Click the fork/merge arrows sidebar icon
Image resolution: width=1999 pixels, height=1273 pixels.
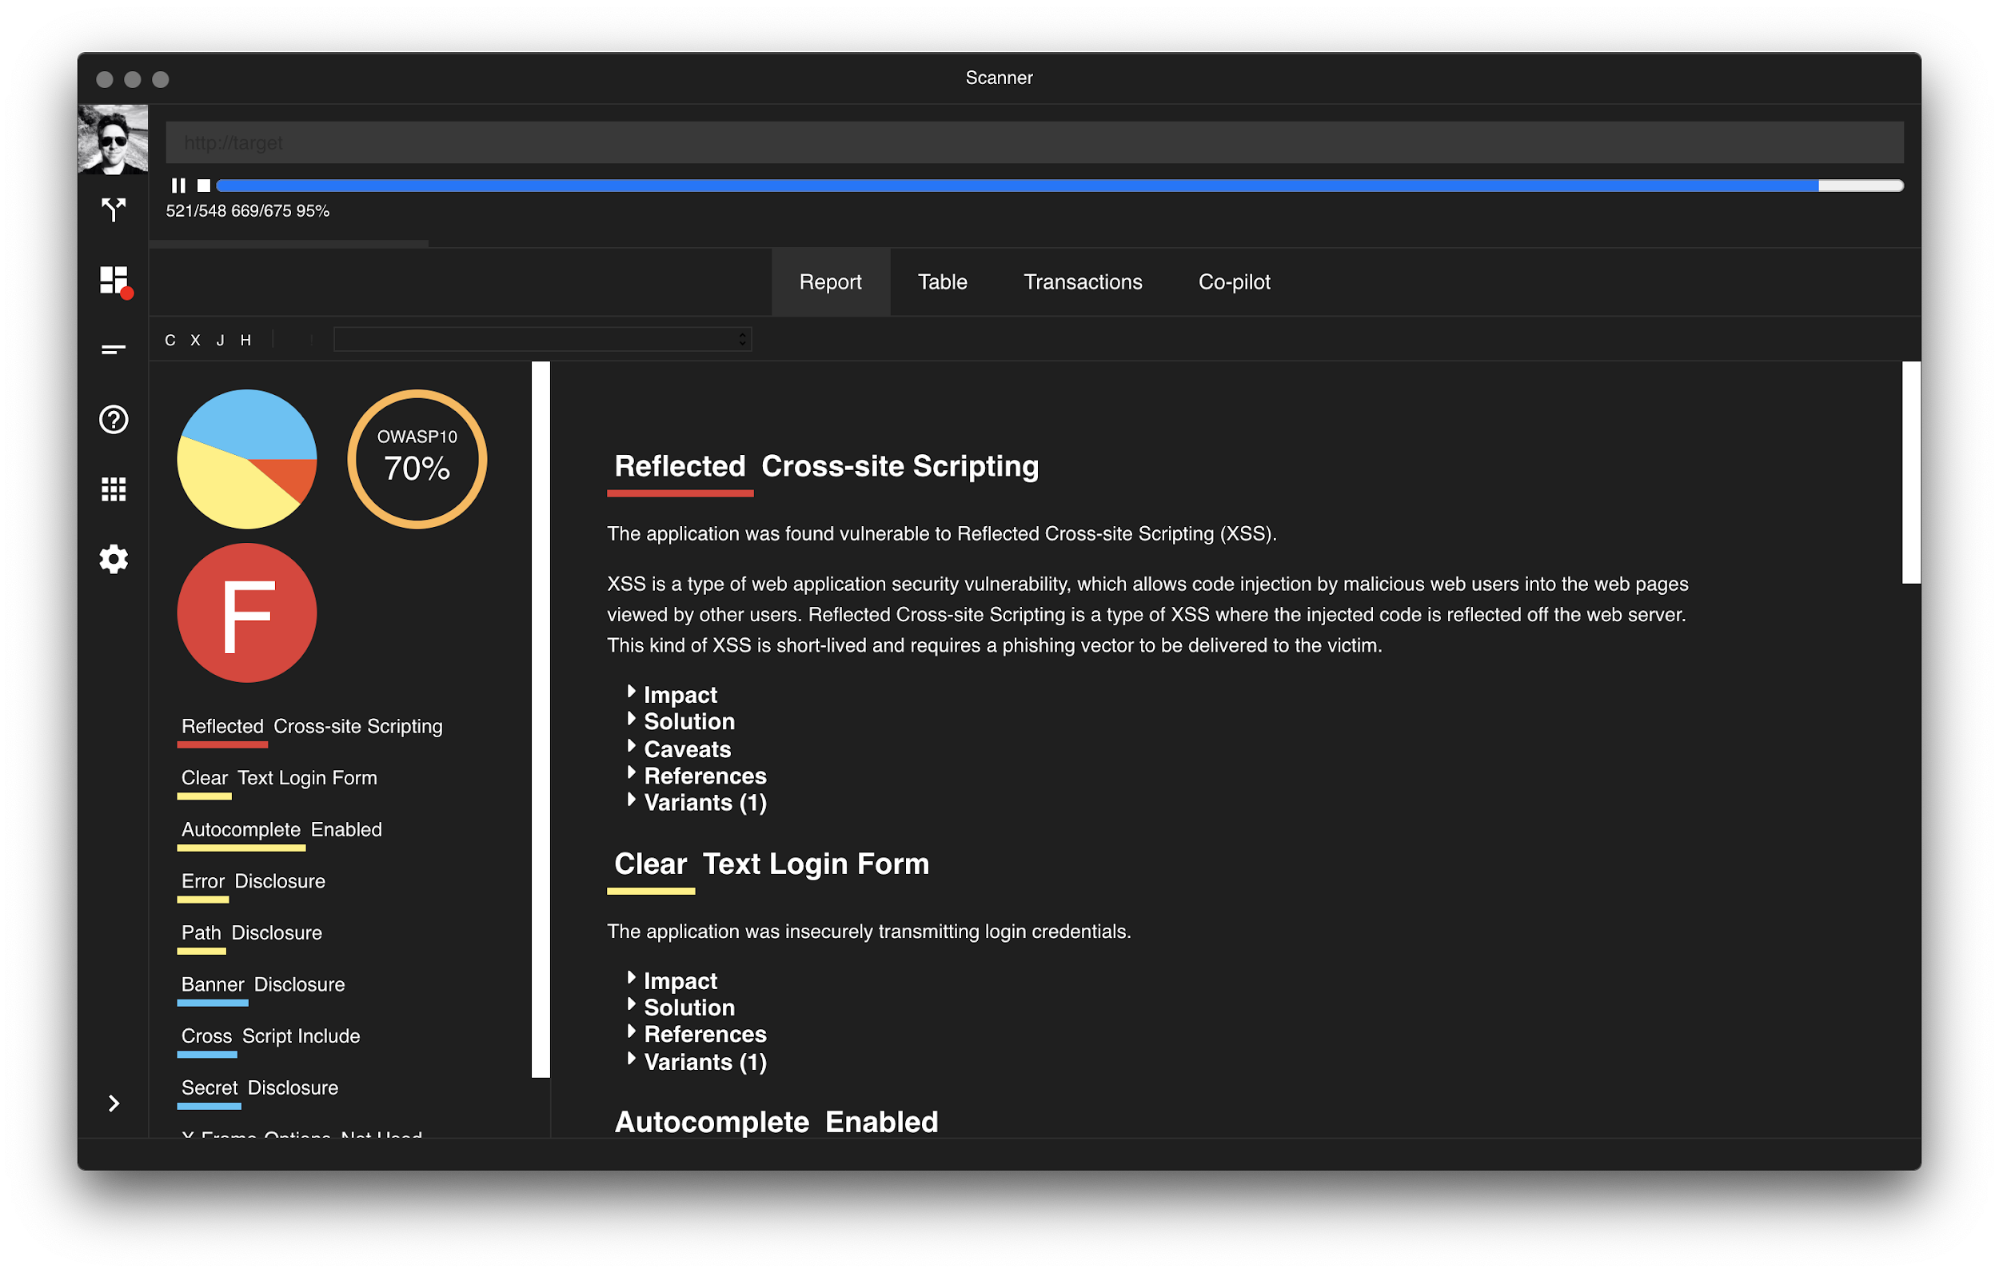pyautogui.click(x=114, y=210)
